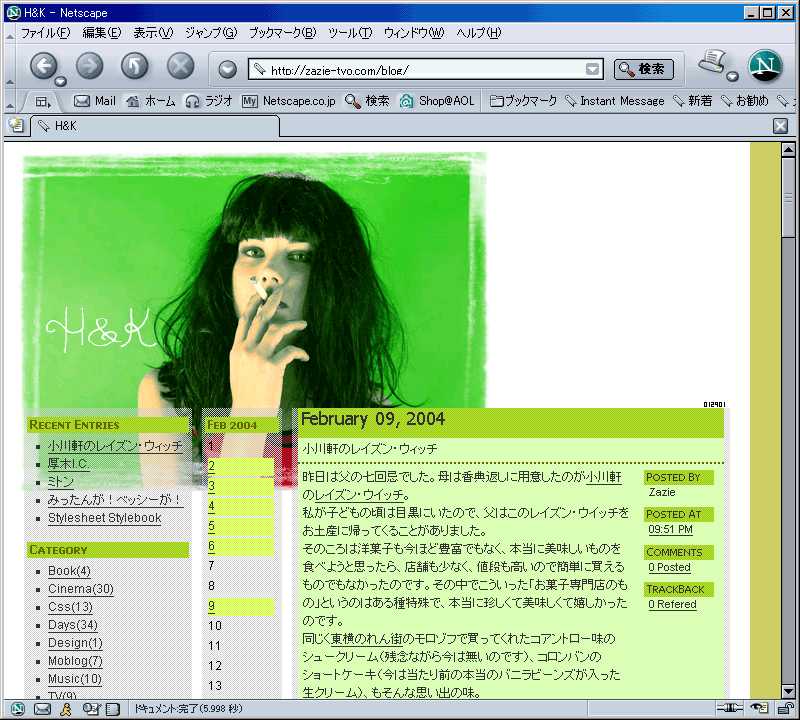Click the Navigator icon in status bar
Screen dimensions: 800x720
[x=18, y=709]
